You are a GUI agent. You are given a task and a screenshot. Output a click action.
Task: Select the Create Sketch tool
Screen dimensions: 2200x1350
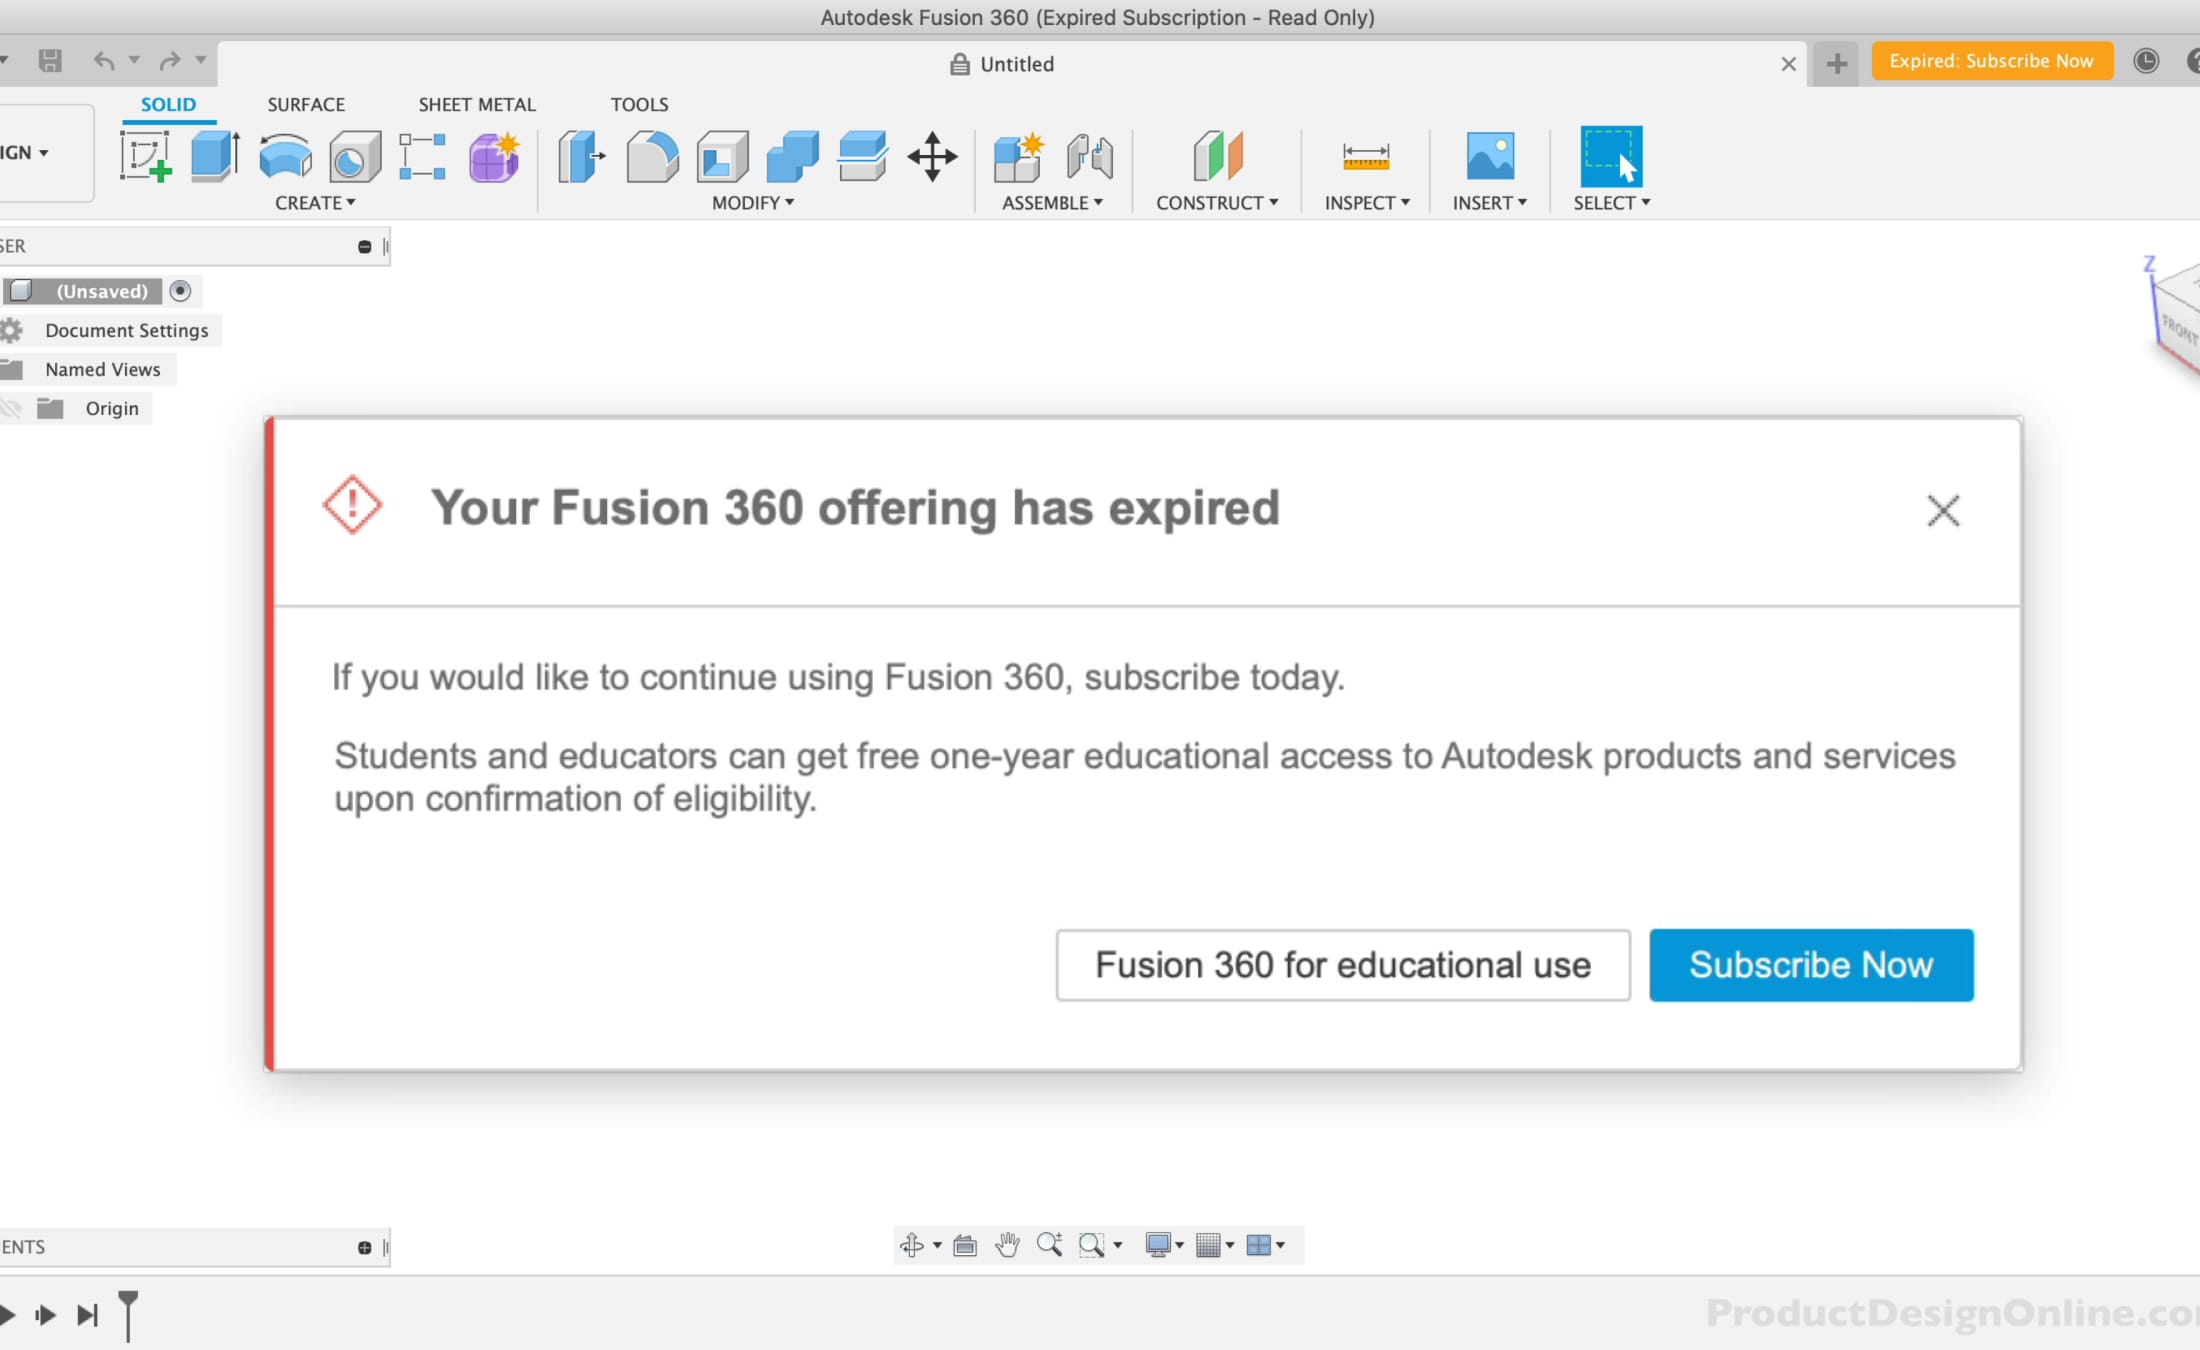(145, 157)
